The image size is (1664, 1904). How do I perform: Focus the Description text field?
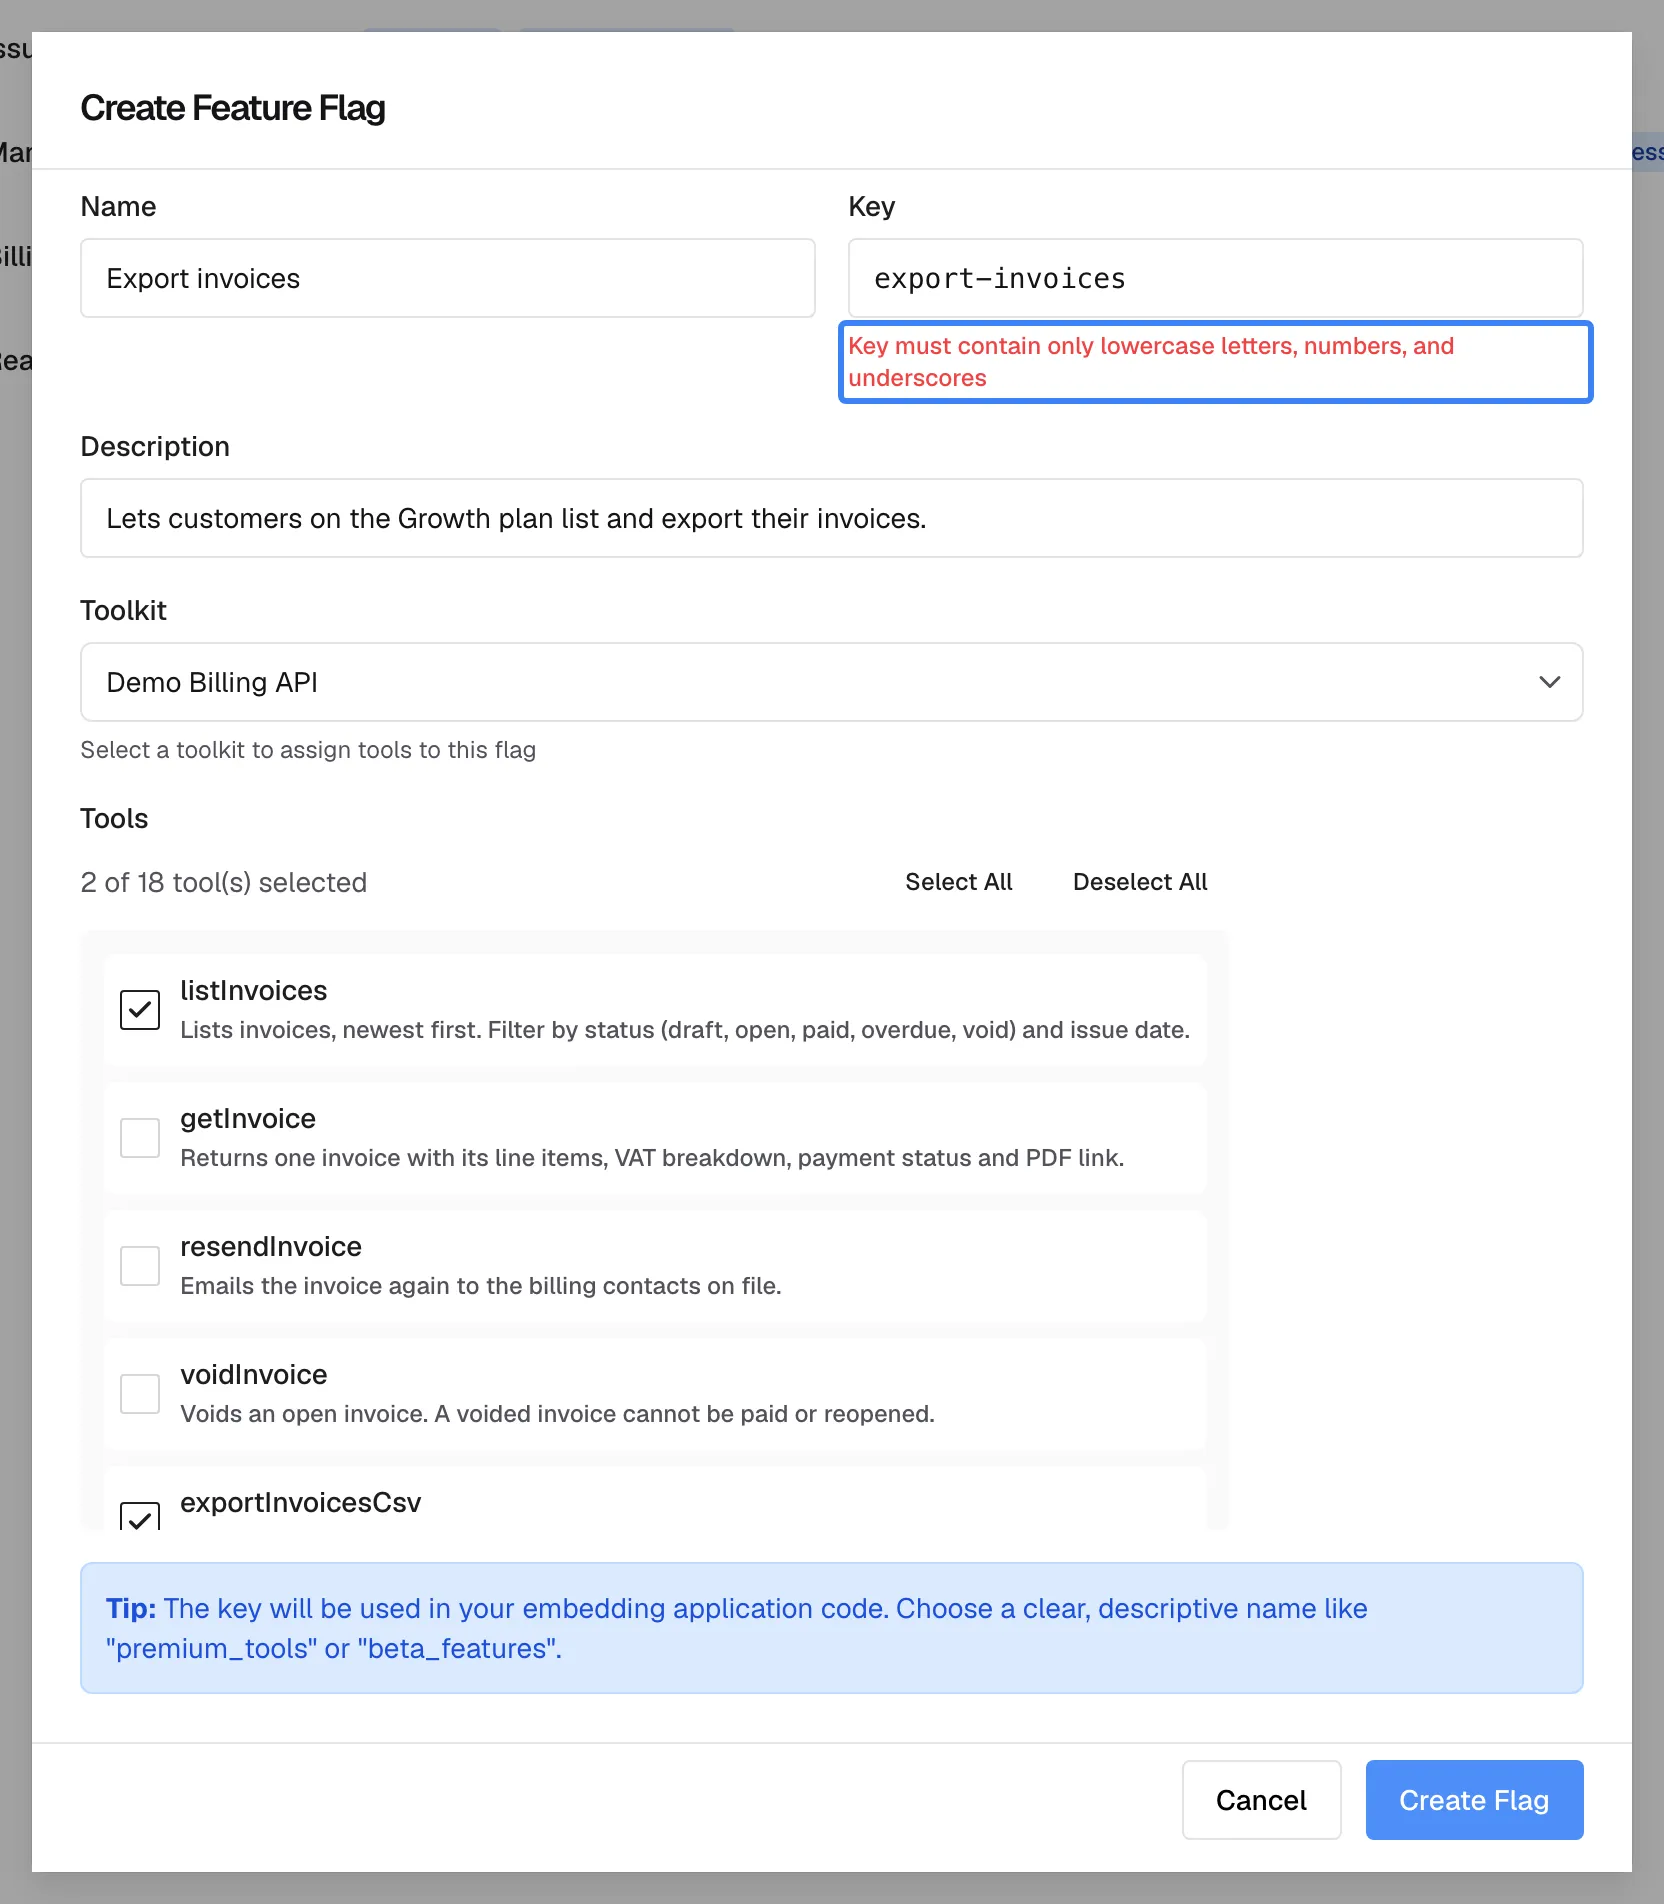click(832, 518)
